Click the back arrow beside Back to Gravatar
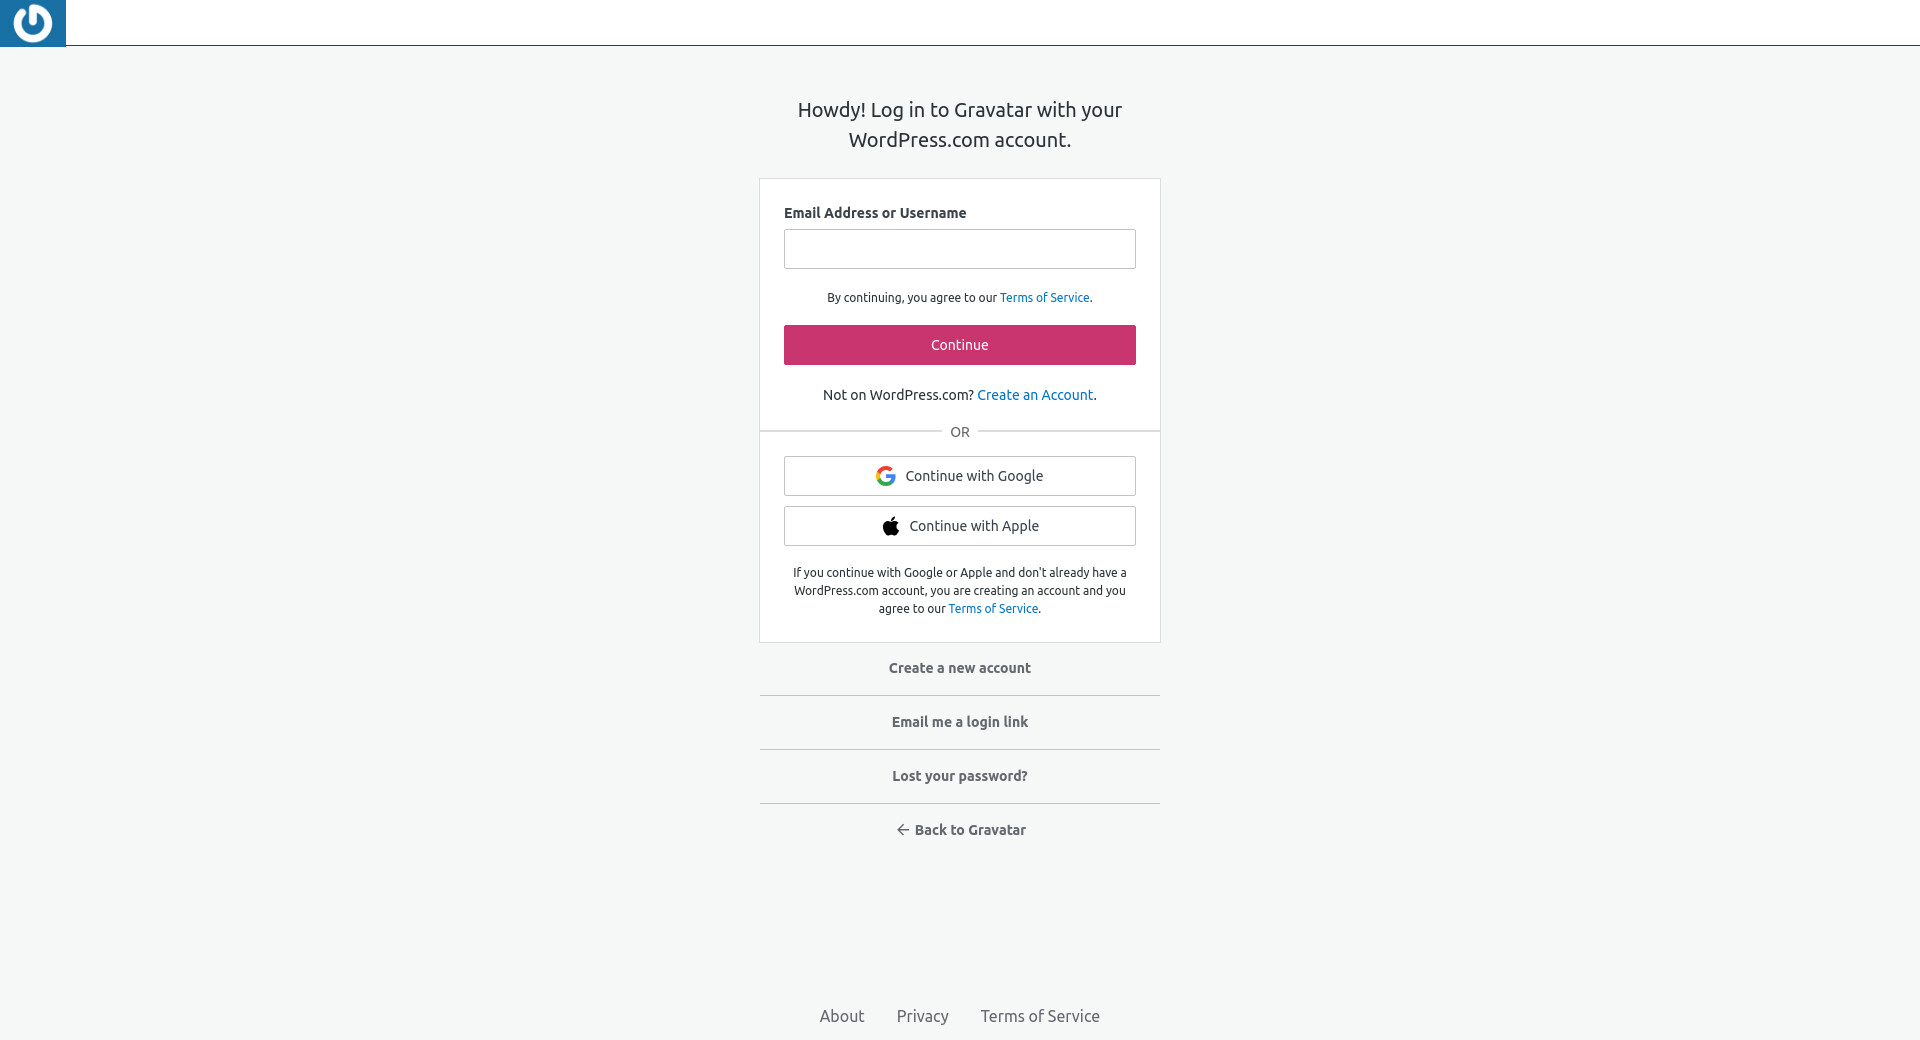 click(902, 830)
